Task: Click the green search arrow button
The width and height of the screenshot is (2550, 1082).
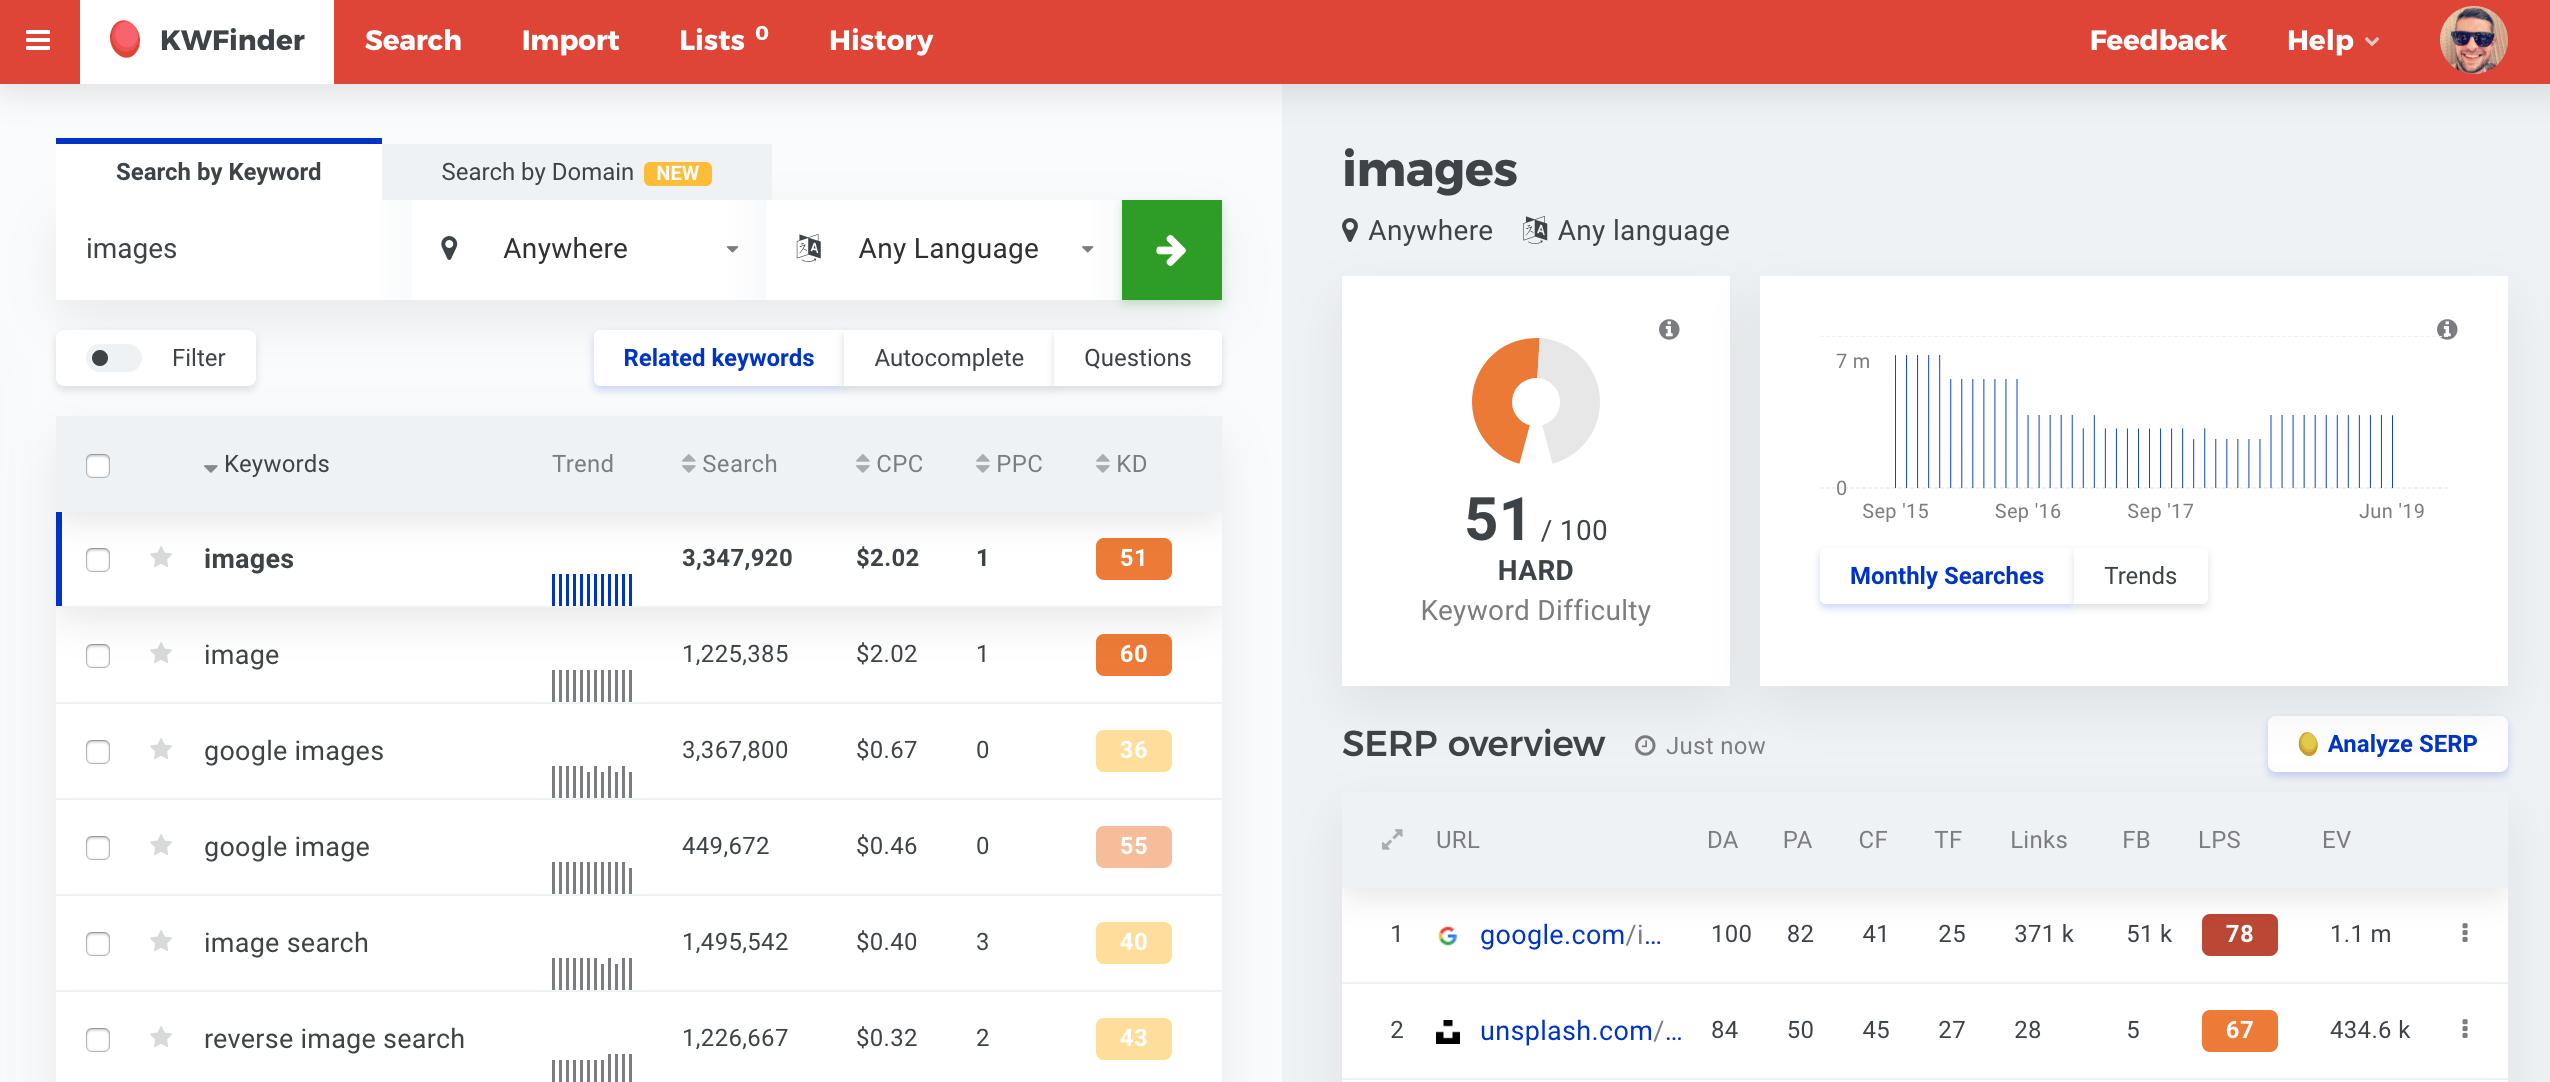Action: tap(1171, 250)
